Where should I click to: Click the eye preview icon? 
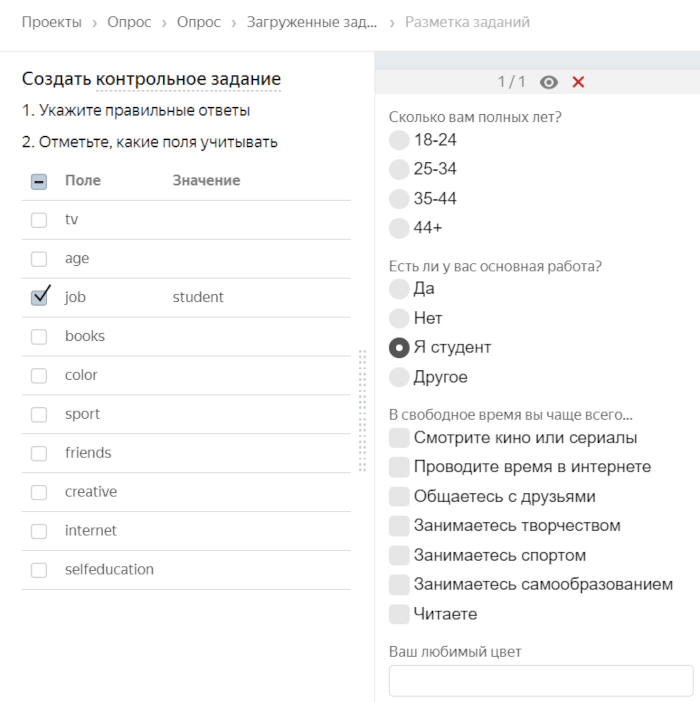coord(548,82)
